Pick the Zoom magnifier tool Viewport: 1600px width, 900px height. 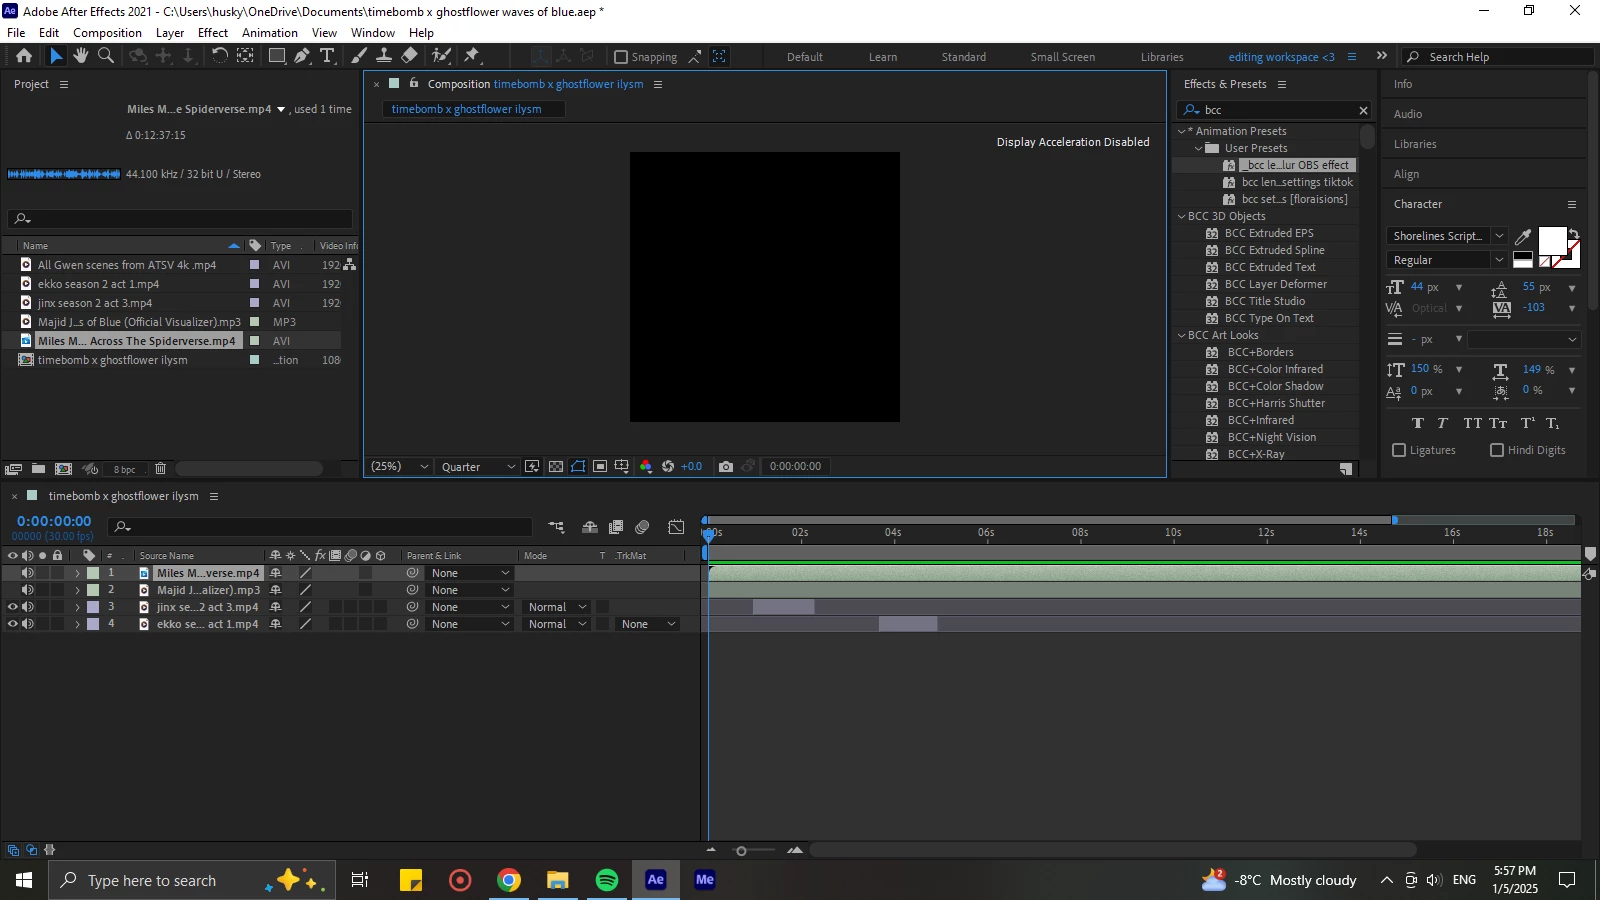106,56
